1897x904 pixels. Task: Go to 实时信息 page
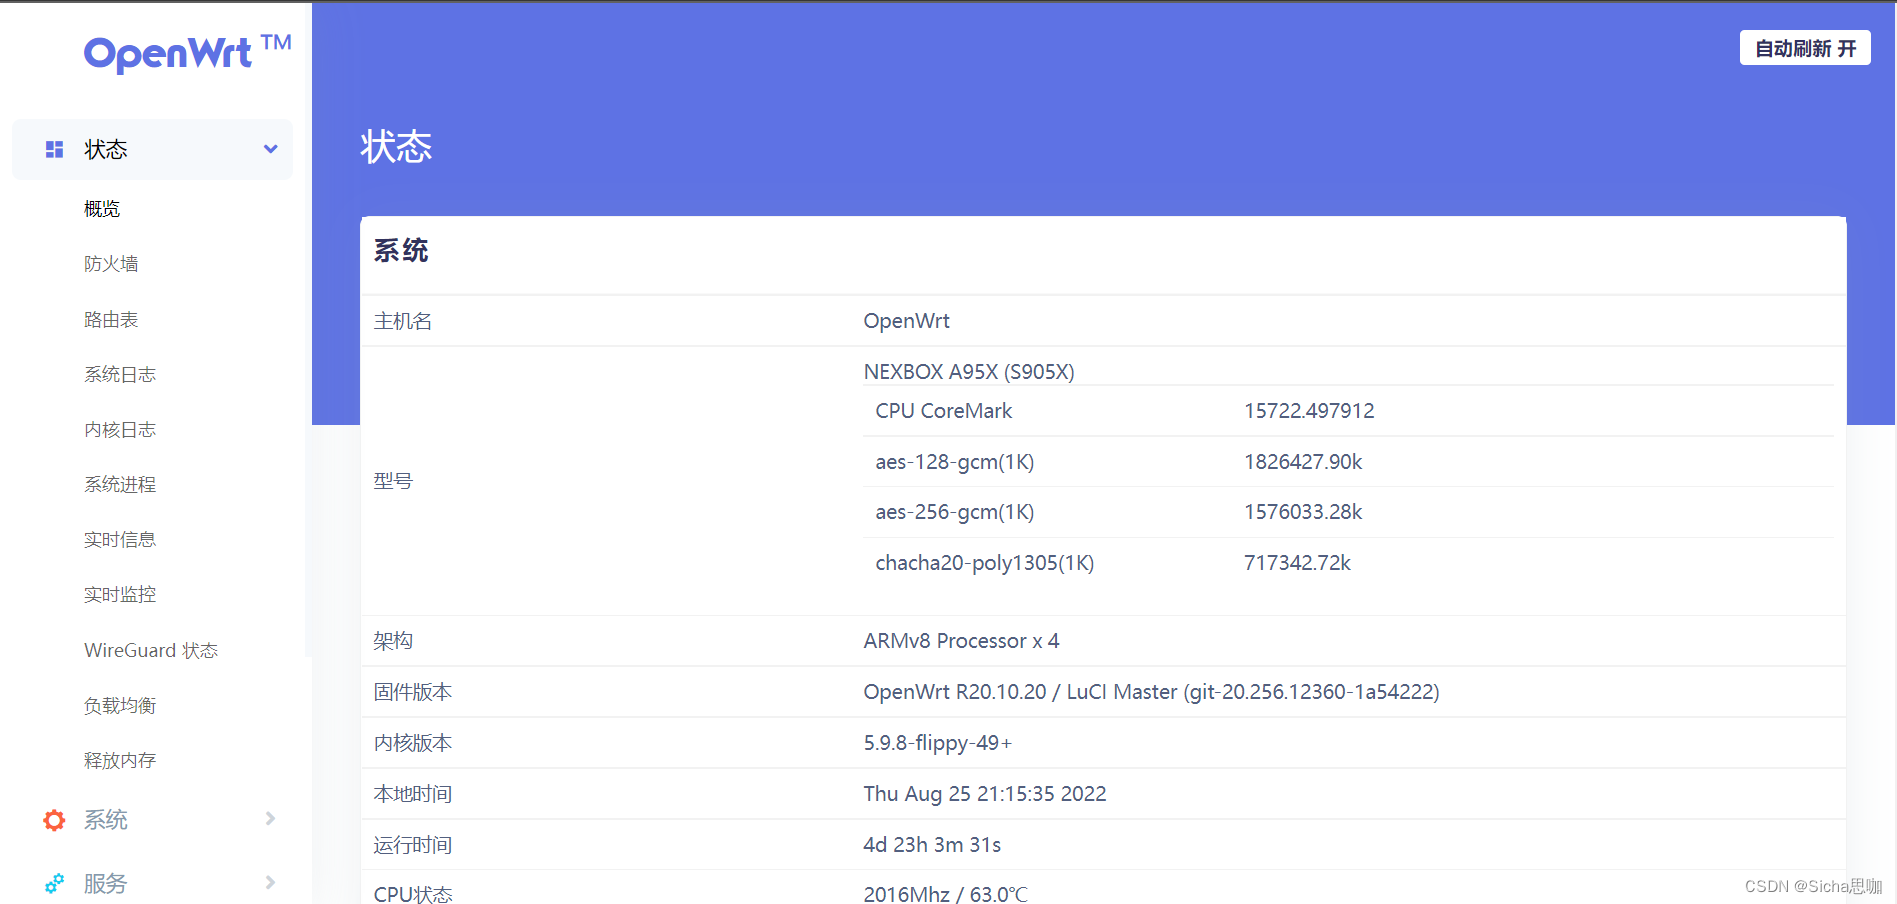[120, 540]
